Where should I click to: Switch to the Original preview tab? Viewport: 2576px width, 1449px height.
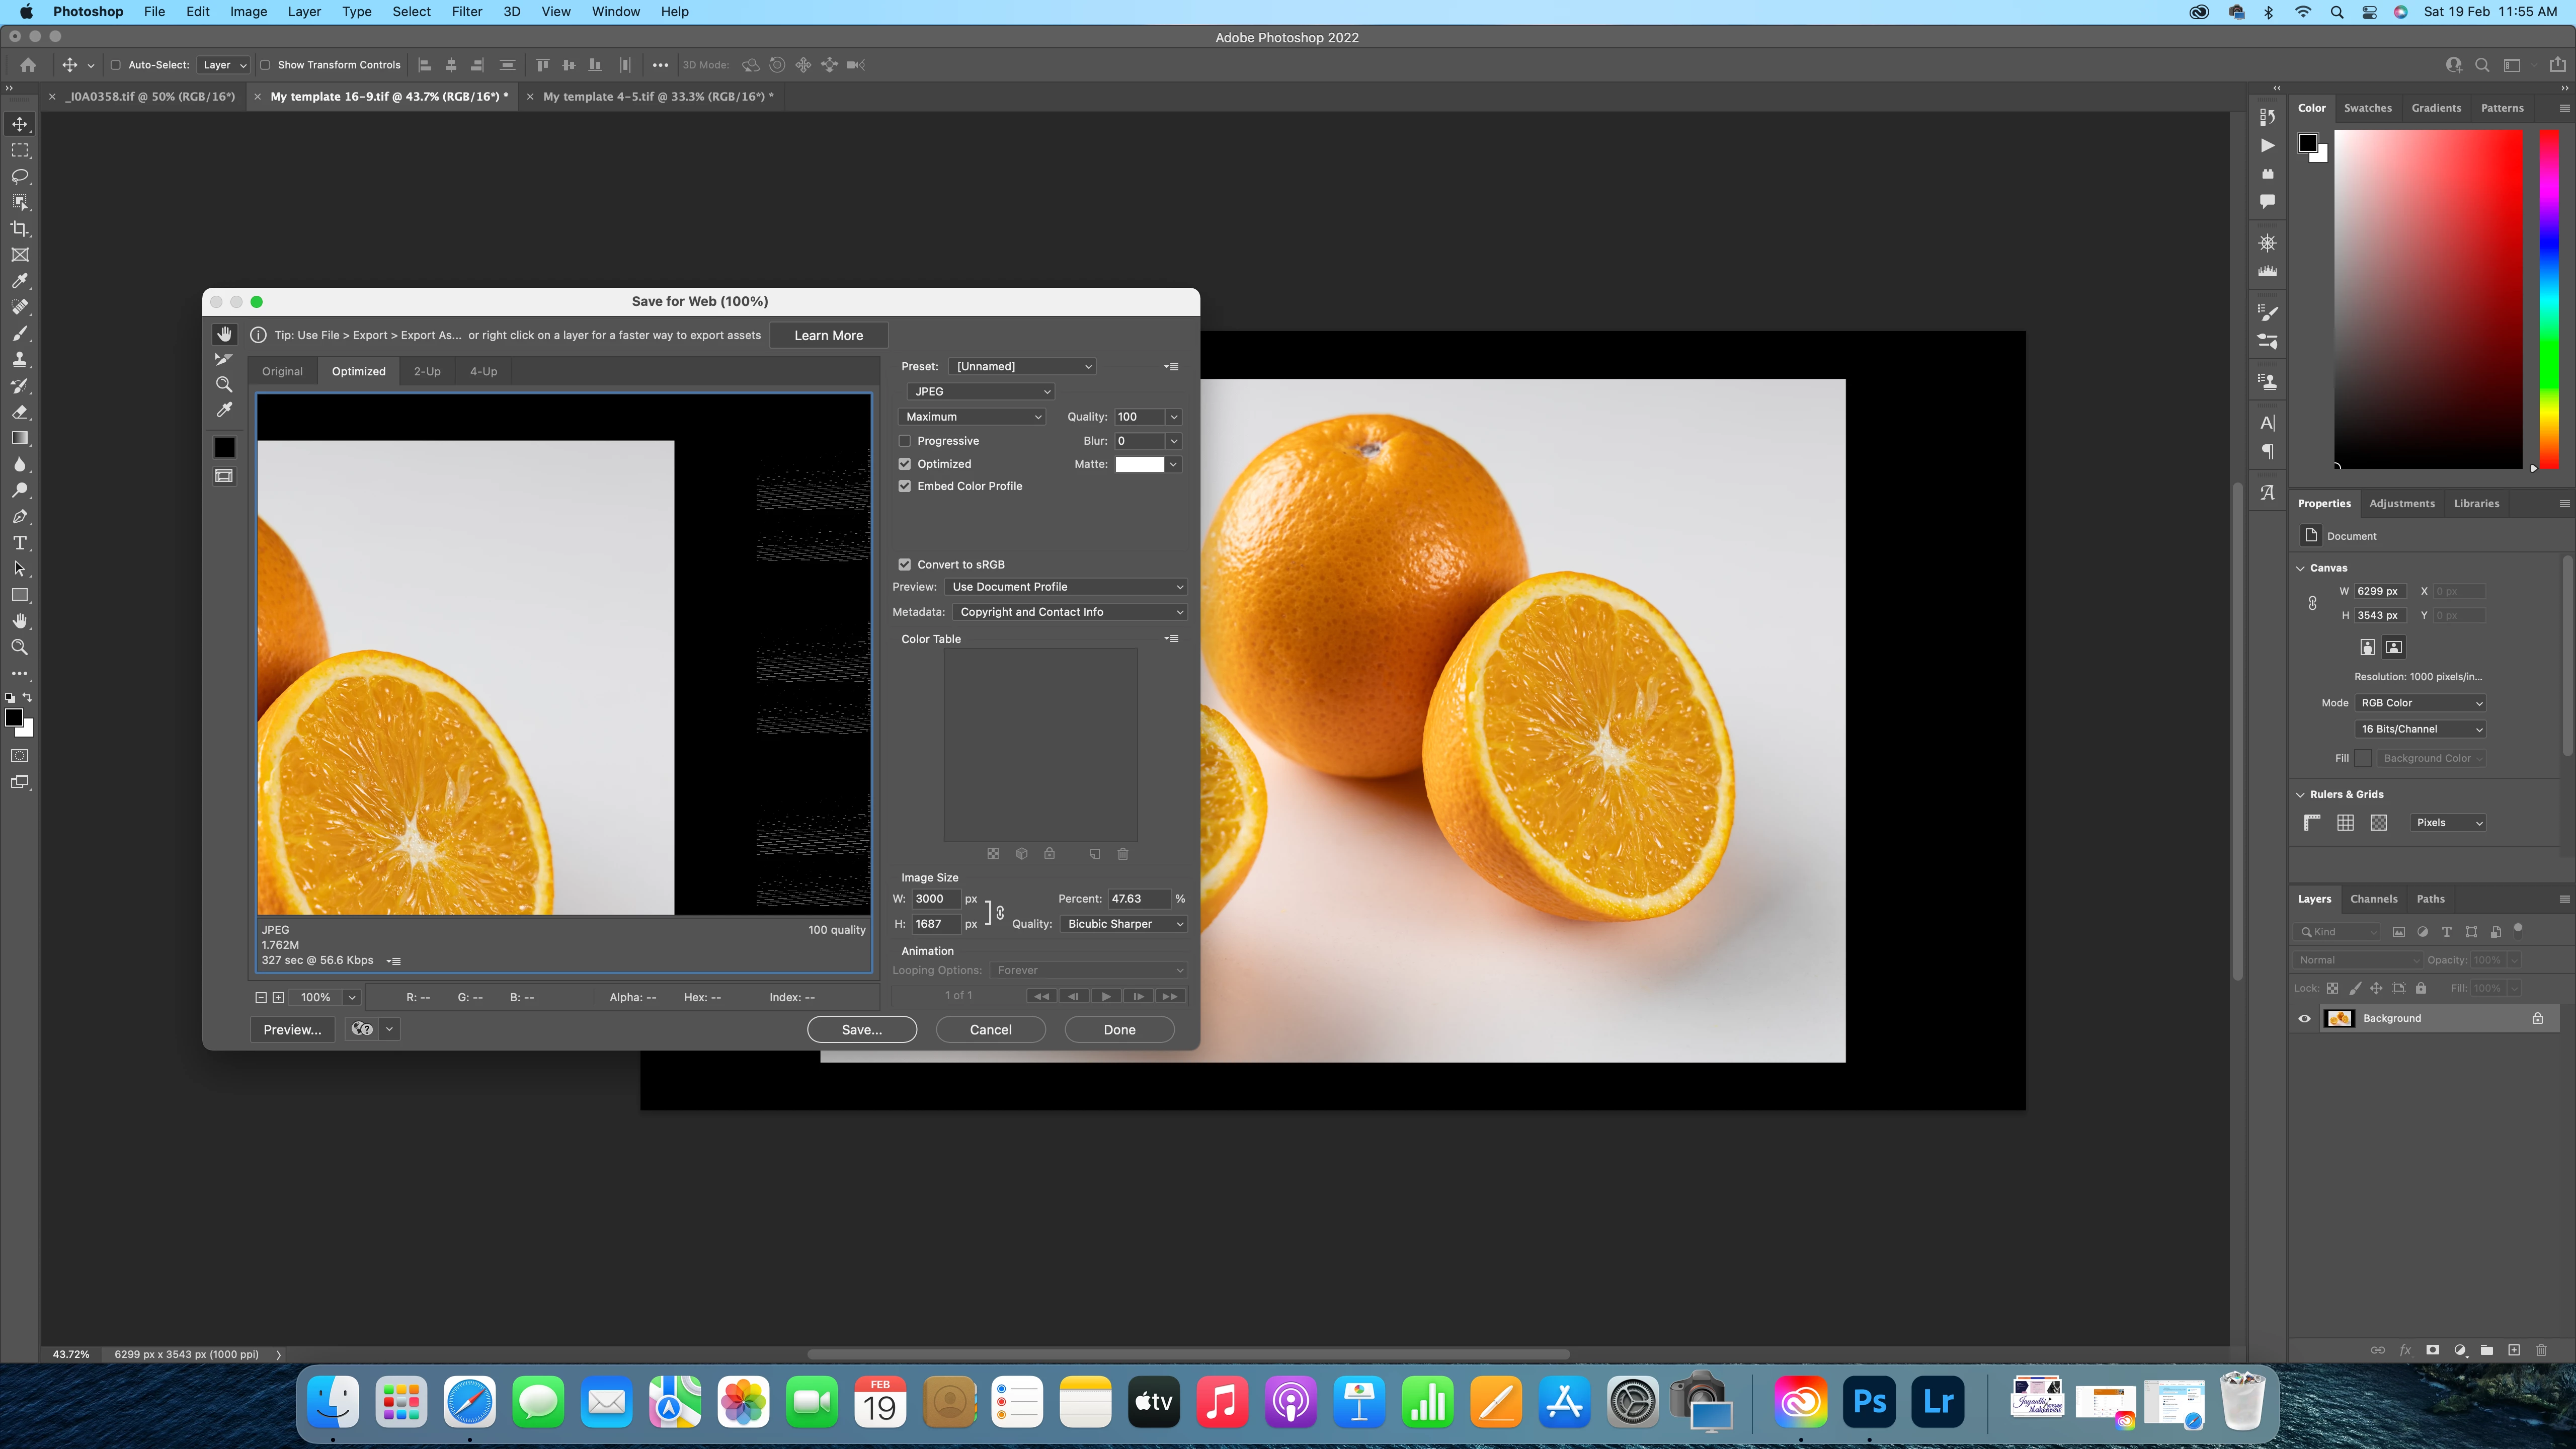282,371
